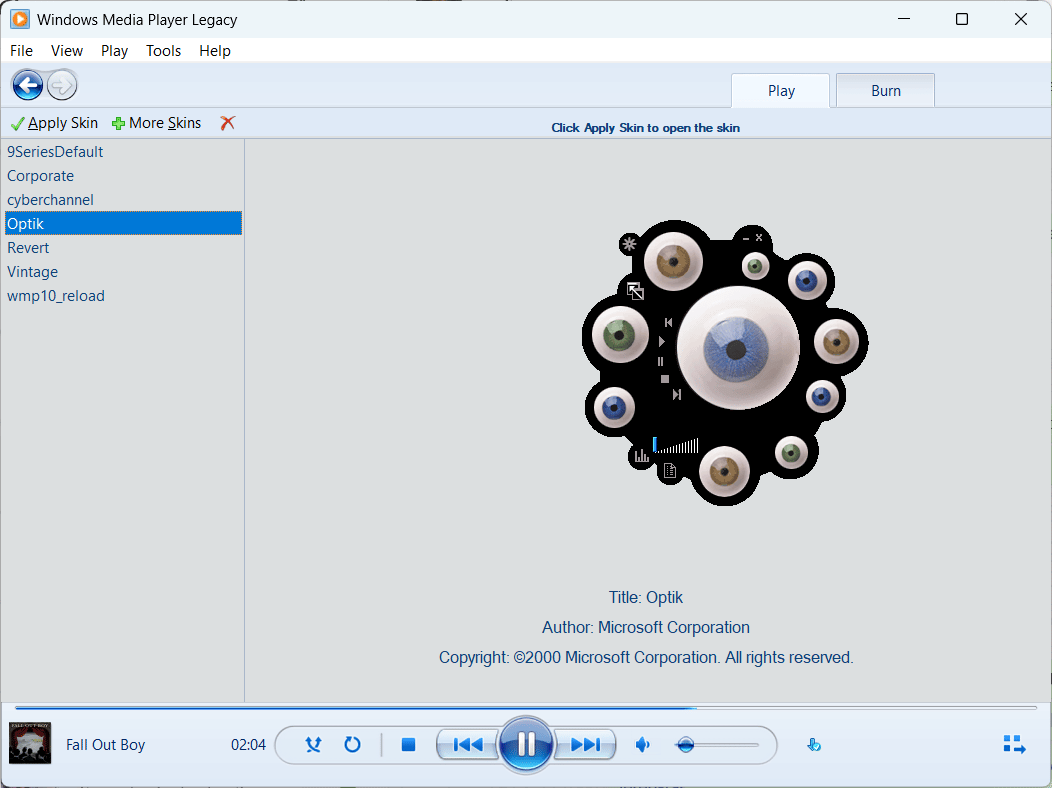The image size is (1052, 788).
Task: Stop playback
Action: coord(408,744)
